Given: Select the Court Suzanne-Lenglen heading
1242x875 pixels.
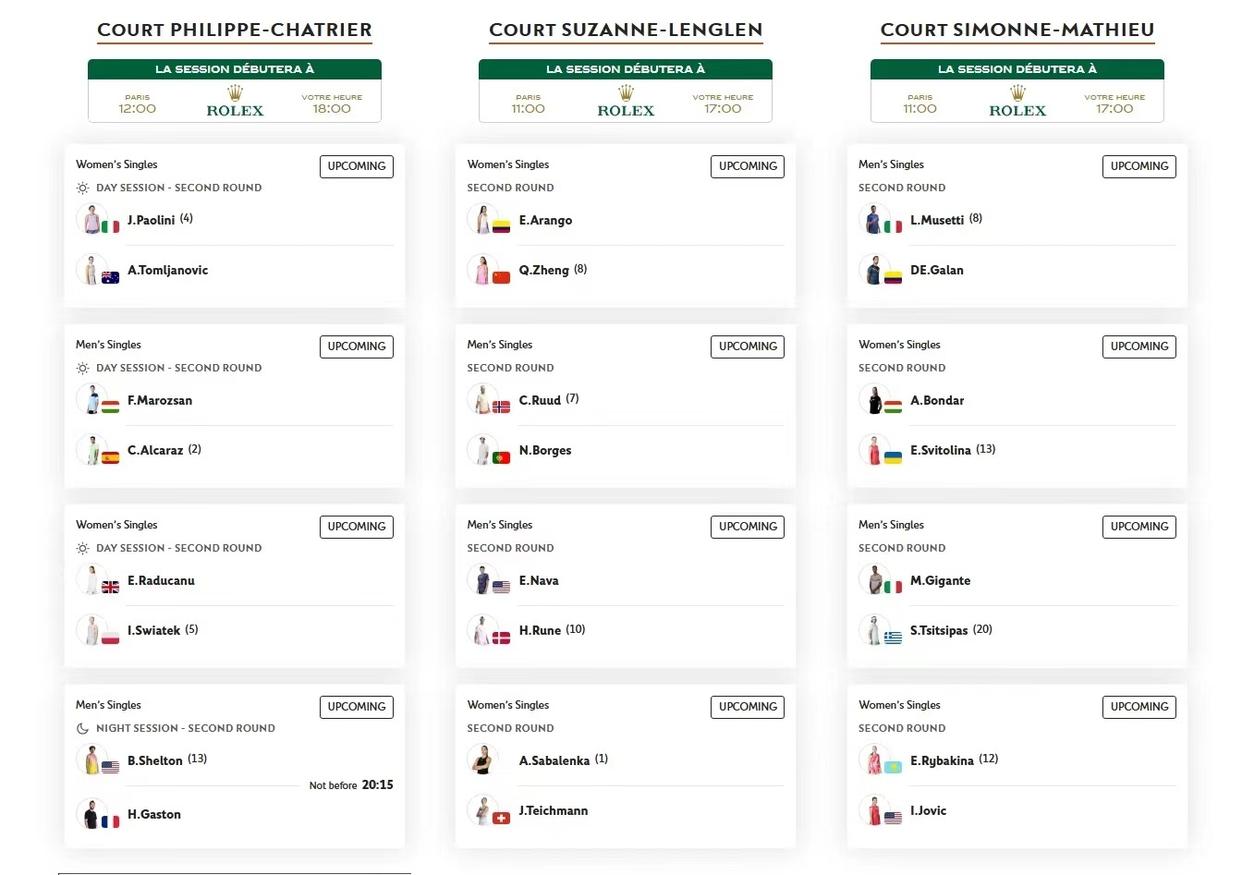Looking at the screenshot, I should tap(625, 31).
